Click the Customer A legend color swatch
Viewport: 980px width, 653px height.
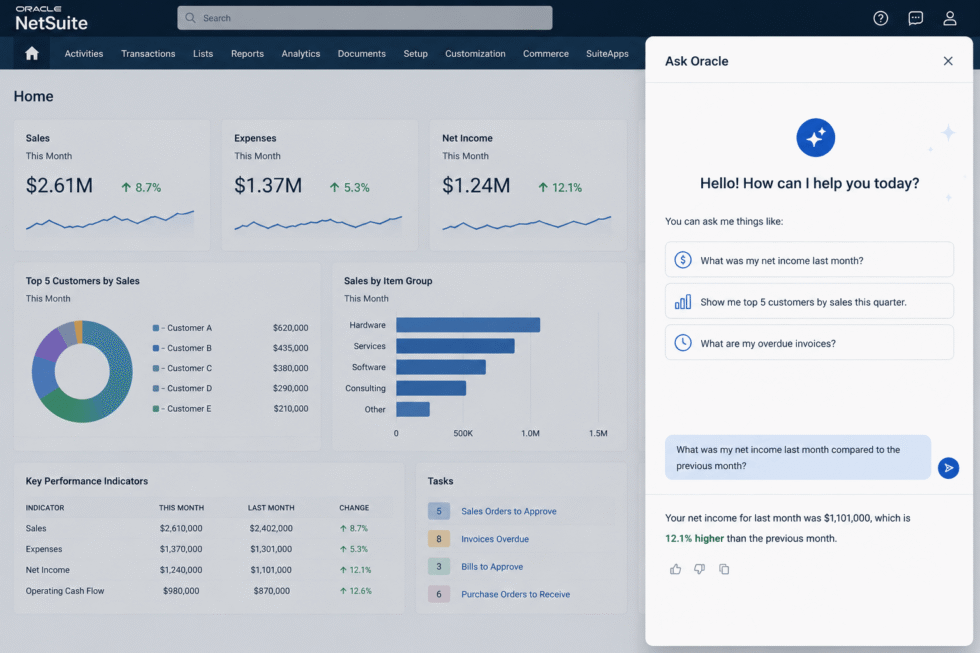point(156,327)
